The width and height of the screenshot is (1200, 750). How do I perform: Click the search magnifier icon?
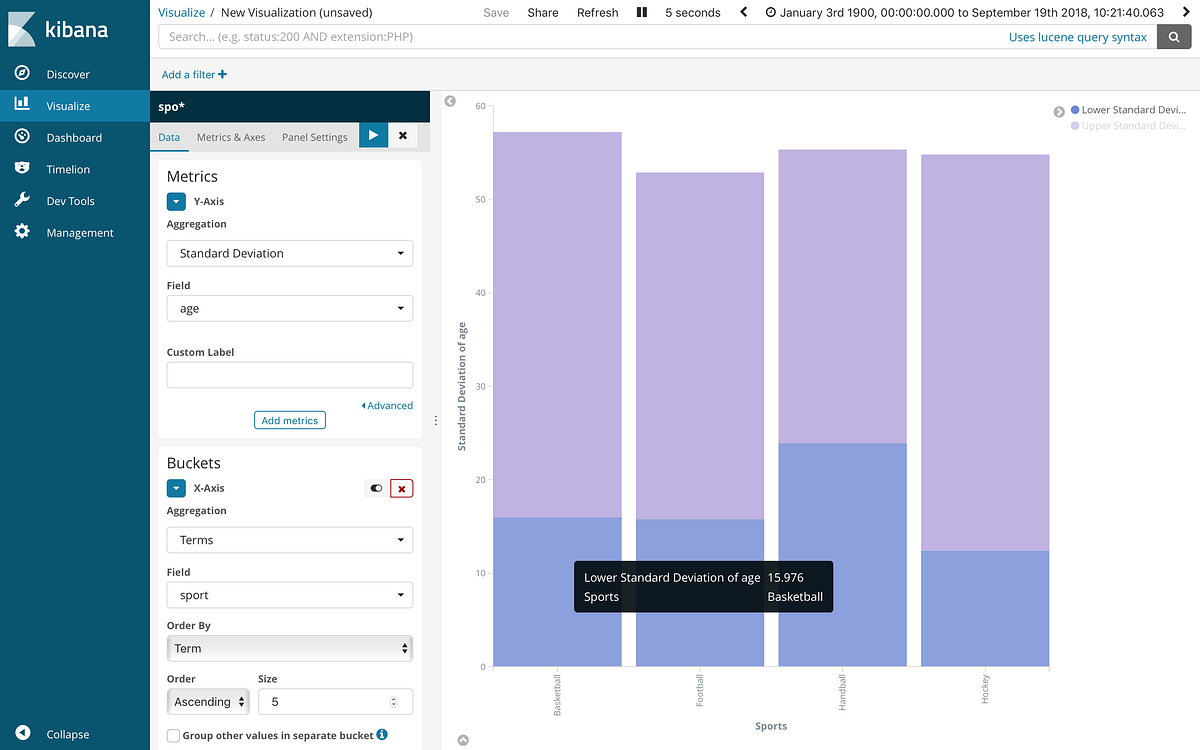[x=1174, y=36]
